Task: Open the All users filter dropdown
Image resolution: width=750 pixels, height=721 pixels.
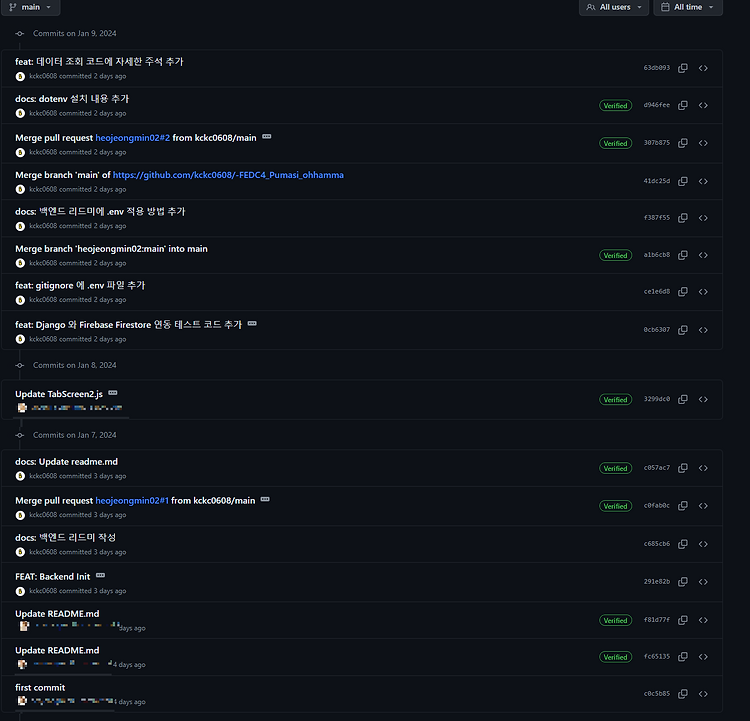Action: pyautogui.click(x=613, y=7)
